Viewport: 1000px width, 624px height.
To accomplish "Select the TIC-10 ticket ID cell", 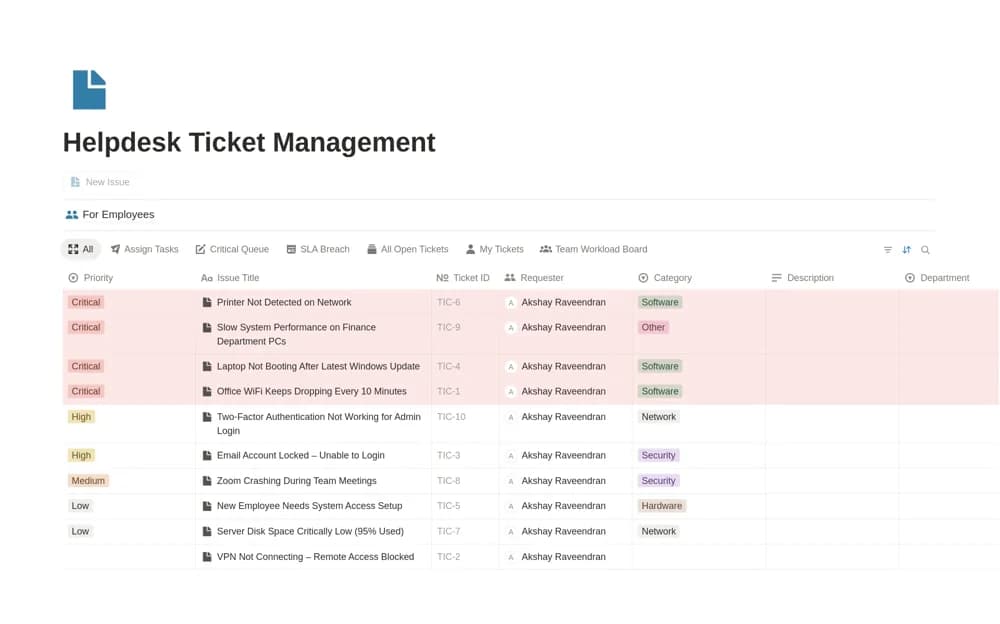I will click(x=466, y=424).
